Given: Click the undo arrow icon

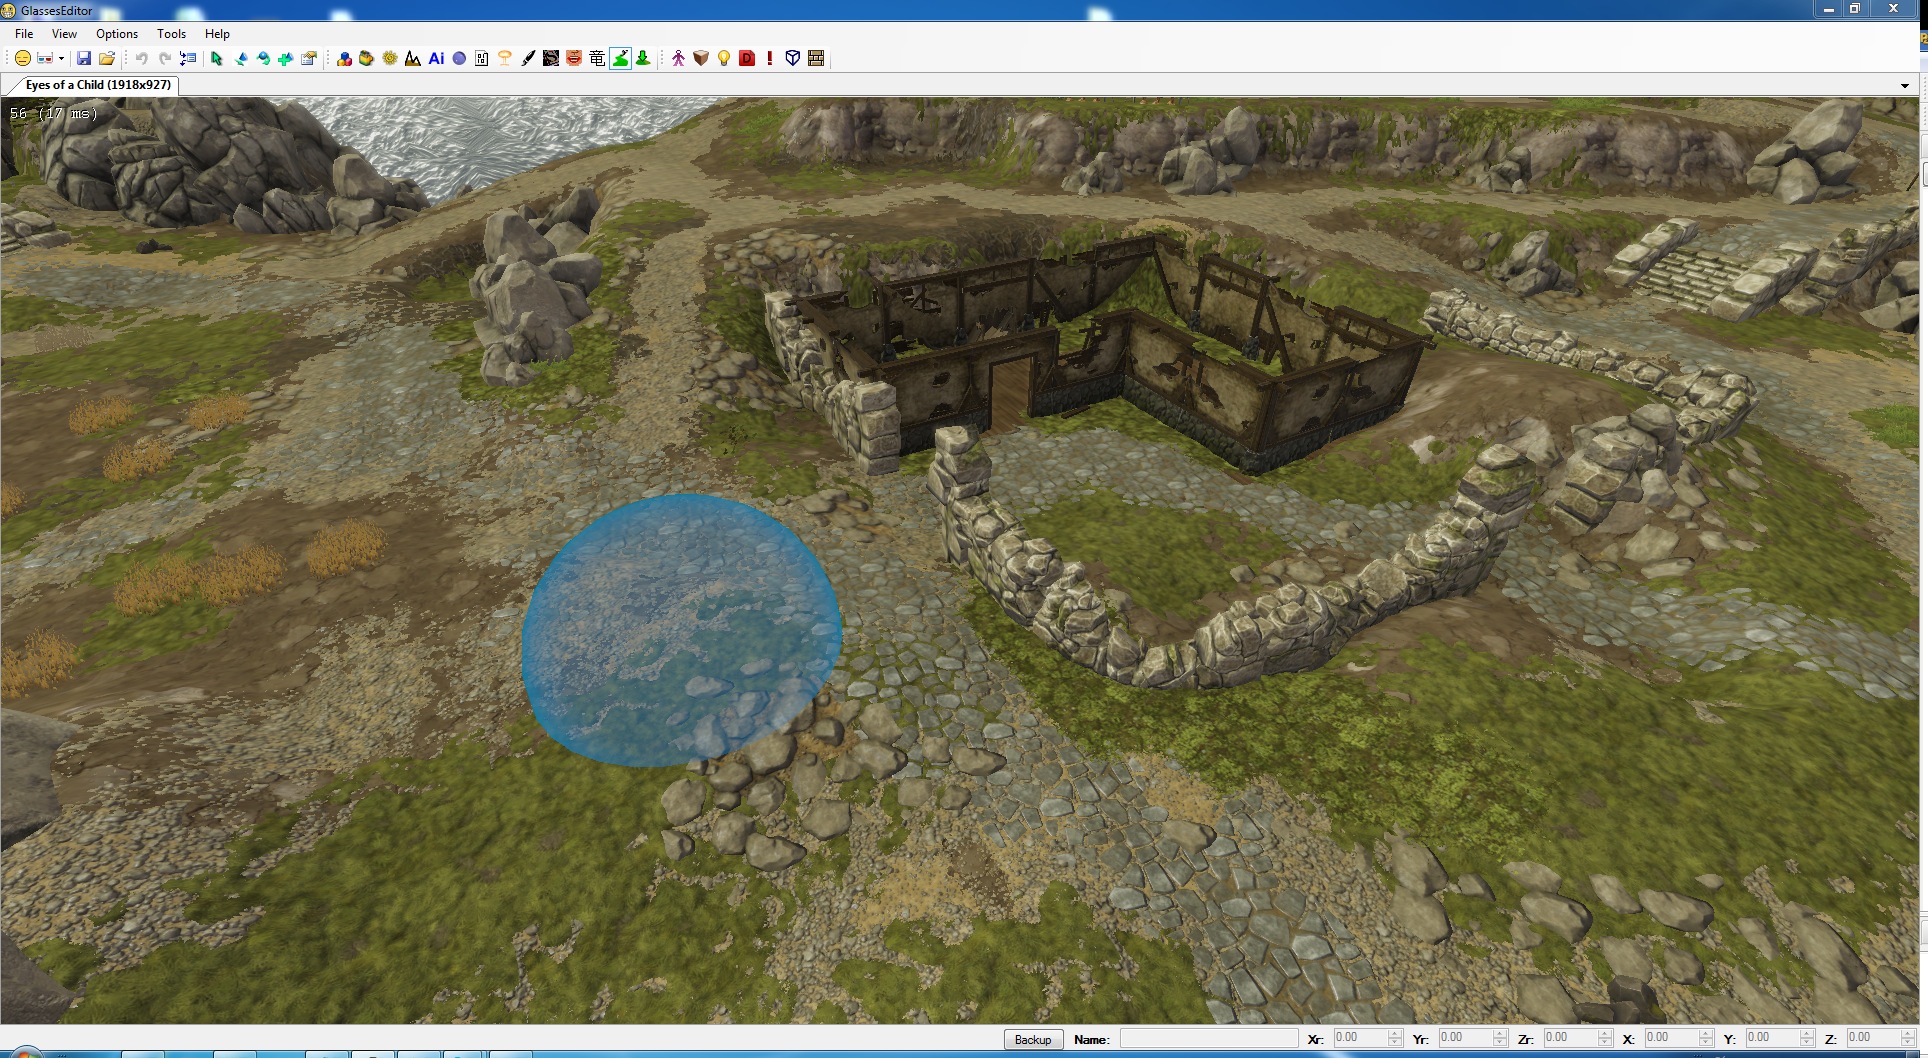Looking at the screenshot, I should [x=141, y=59].
